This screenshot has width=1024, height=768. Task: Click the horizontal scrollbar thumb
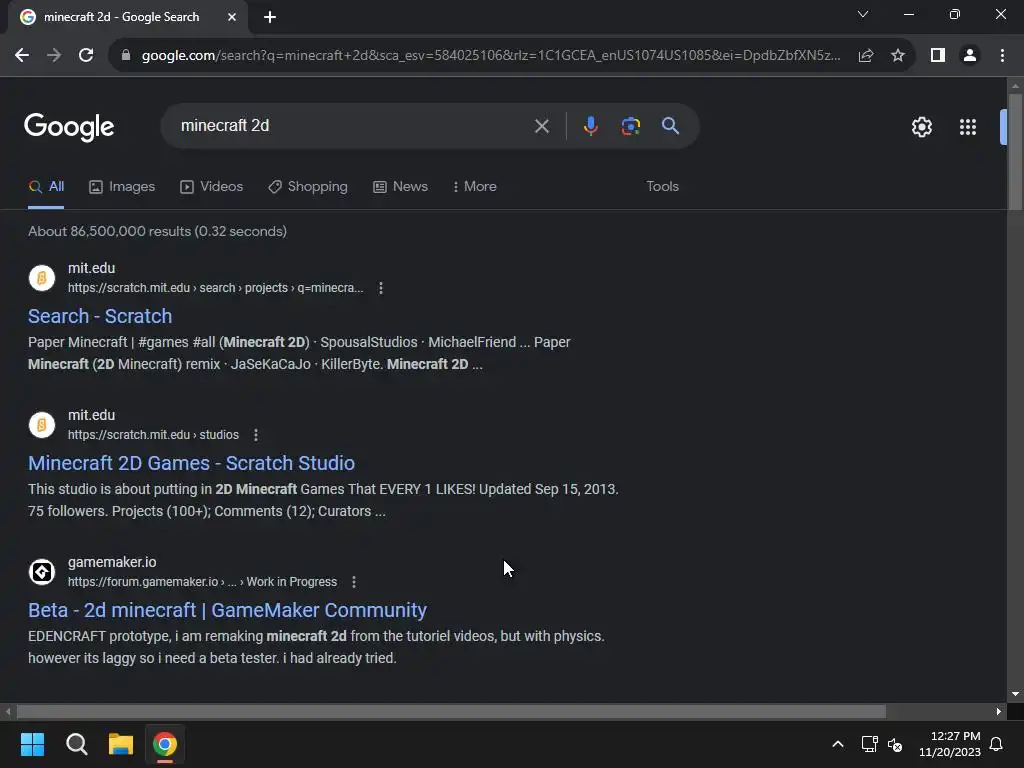[451, 711]
